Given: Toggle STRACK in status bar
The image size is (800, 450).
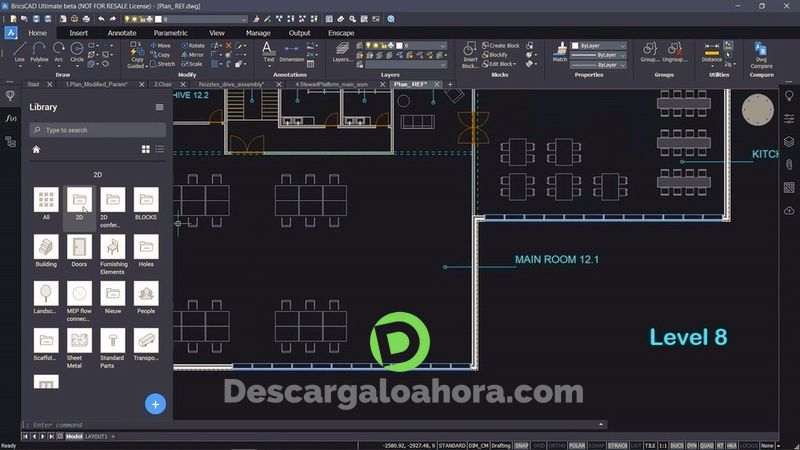Looking at the screenshot, I should pyautogui.click(x=617, y=445).
